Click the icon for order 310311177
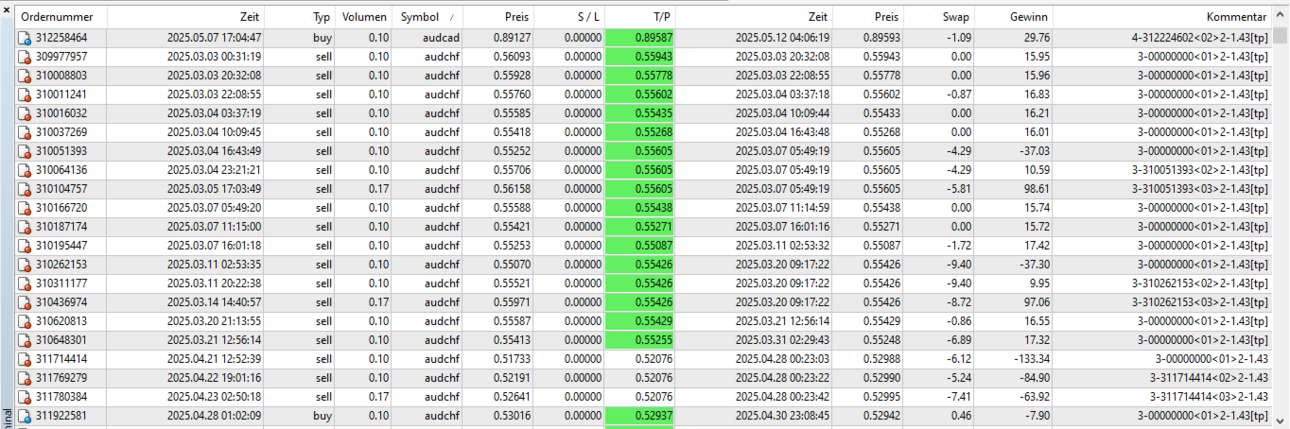1290x429 pixels. (24, 284)
